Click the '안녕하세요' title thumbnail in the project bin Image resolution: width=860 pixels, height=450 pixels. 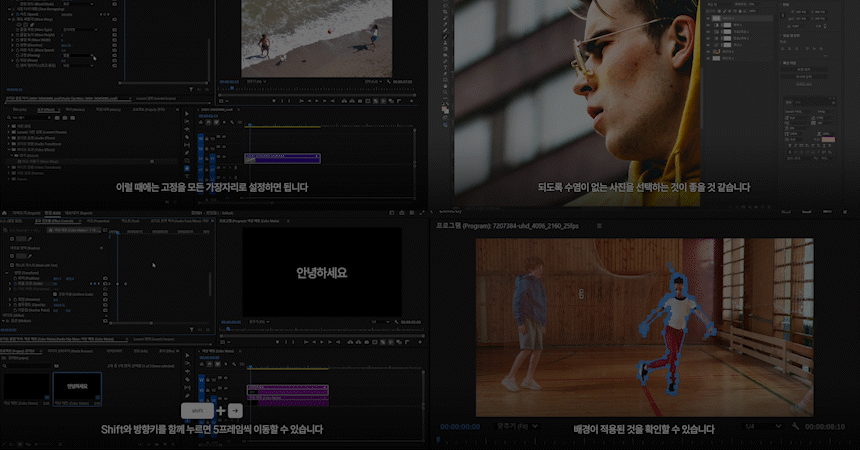click(x=77, y=388)
